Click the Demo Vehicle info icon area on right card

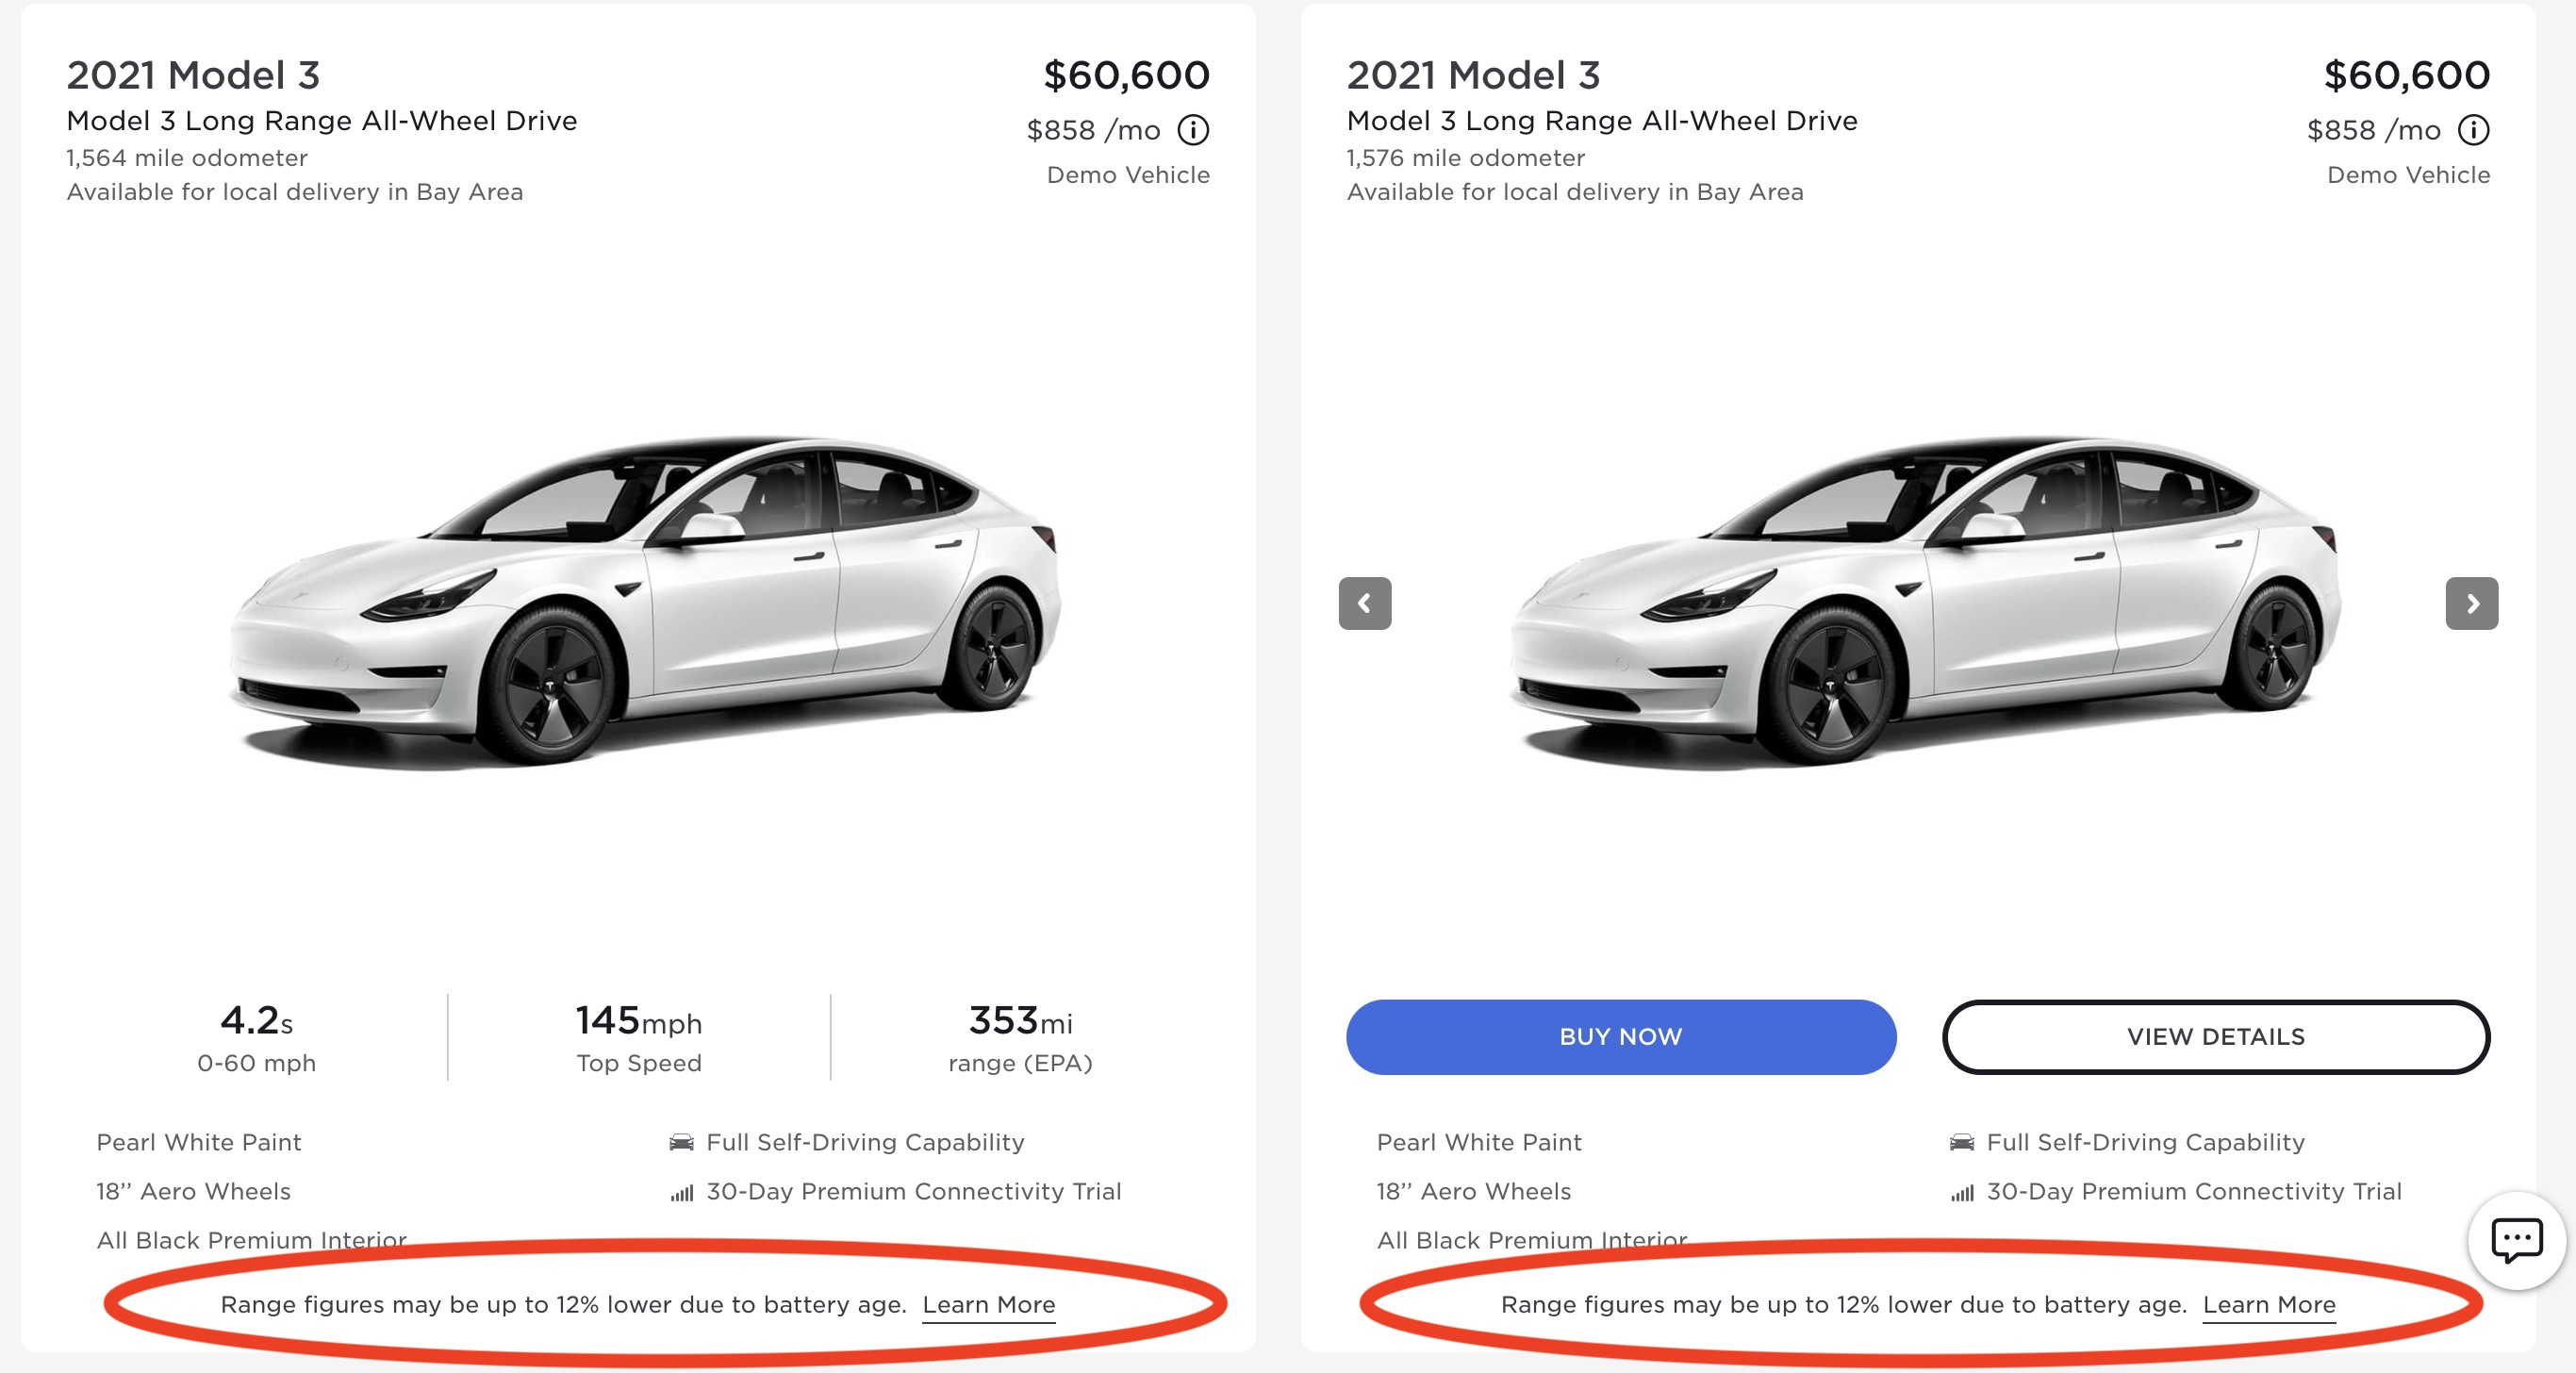pyautogui.click(x=2473, y=130)
